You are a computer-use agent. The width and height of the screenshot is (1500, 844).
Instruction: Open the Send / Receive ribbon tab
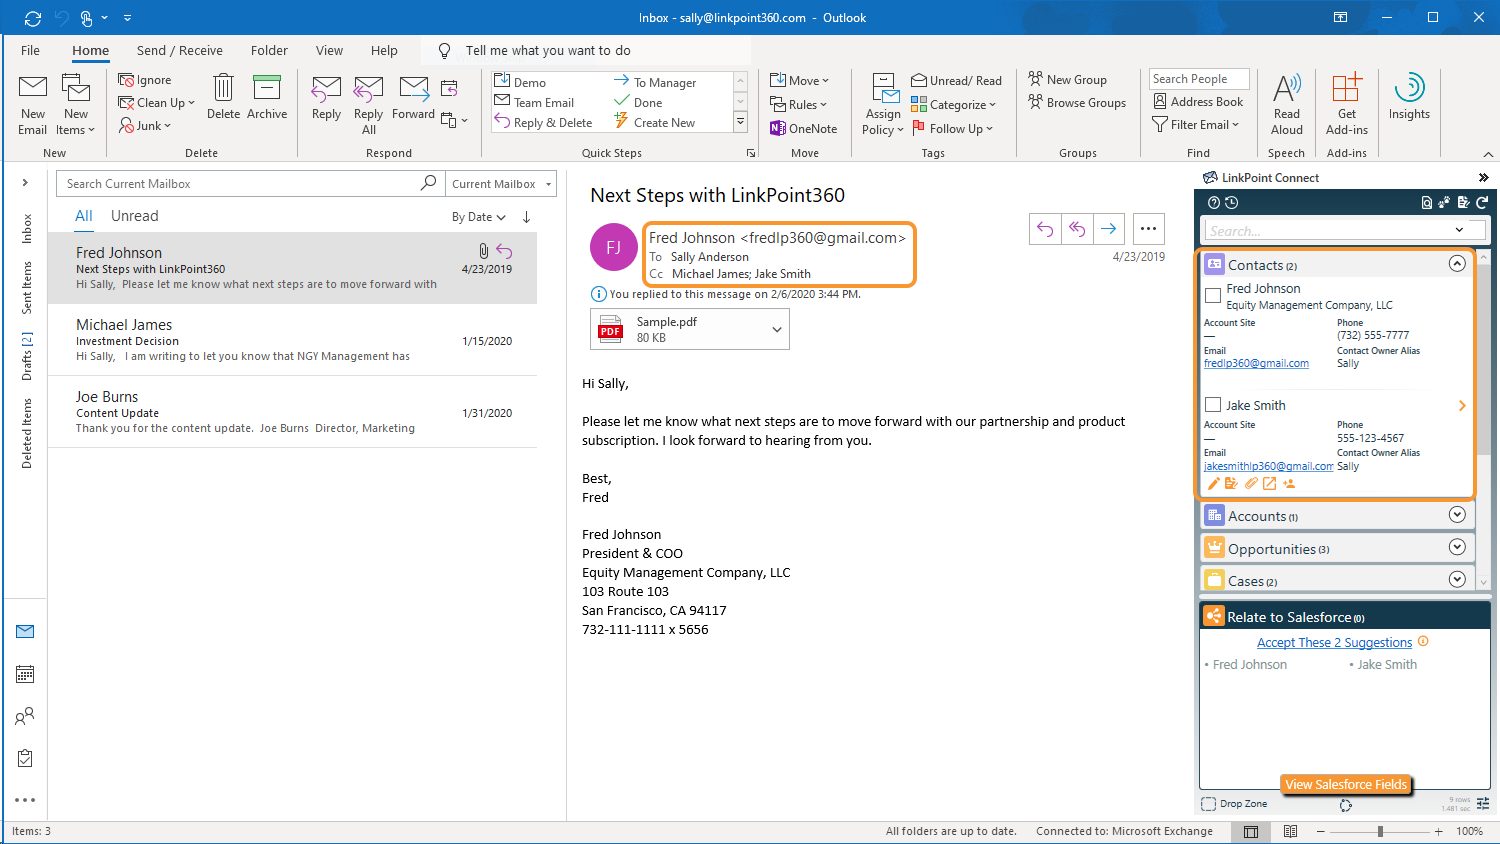[x=180, y=50]
